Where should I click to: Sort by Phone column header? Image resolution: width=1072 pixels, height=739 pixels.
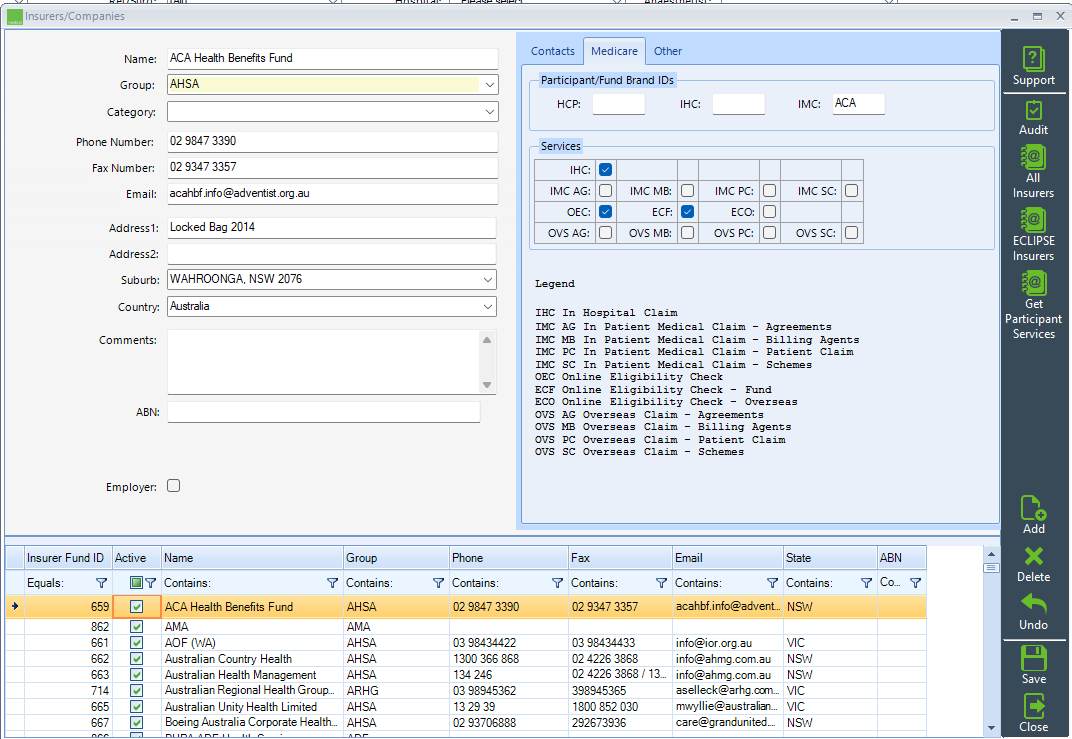point(509,558)
